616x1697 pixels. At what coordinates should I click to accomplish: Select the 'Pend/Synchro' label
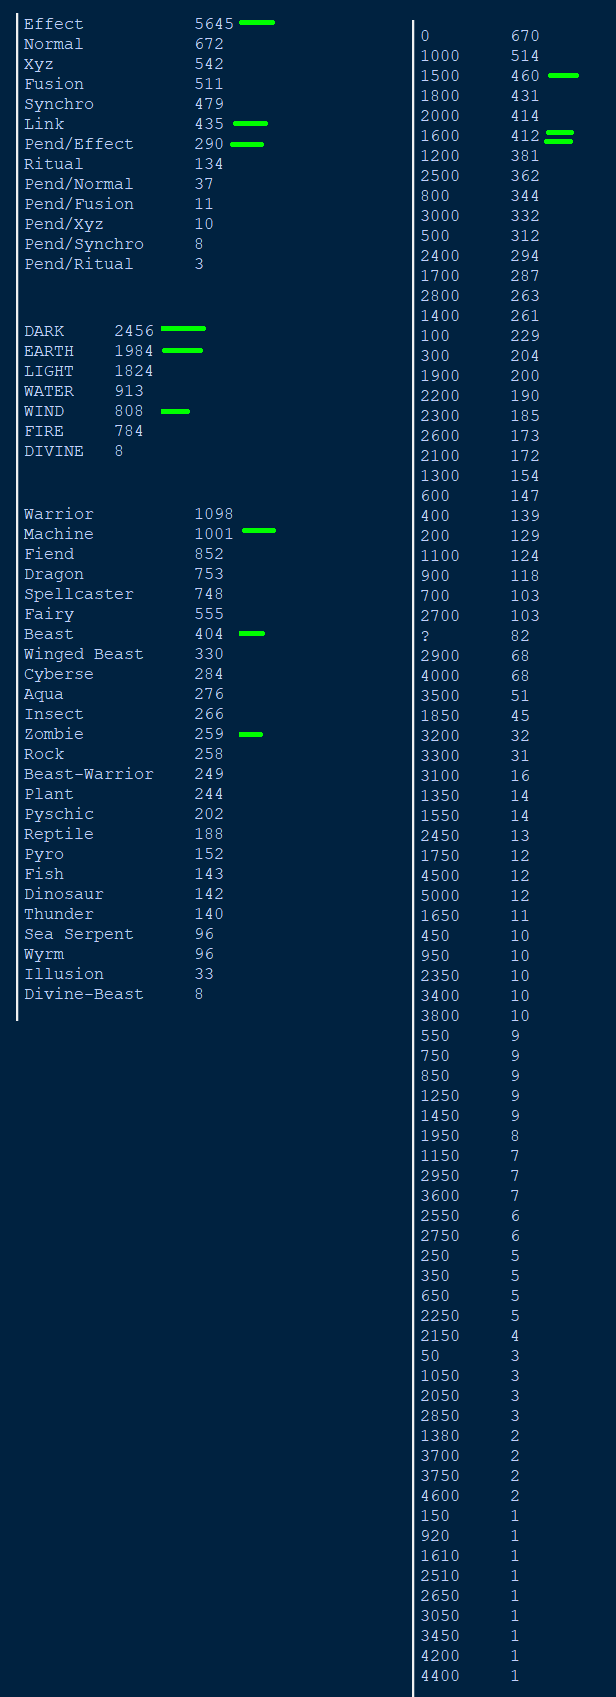pos(84,244)
